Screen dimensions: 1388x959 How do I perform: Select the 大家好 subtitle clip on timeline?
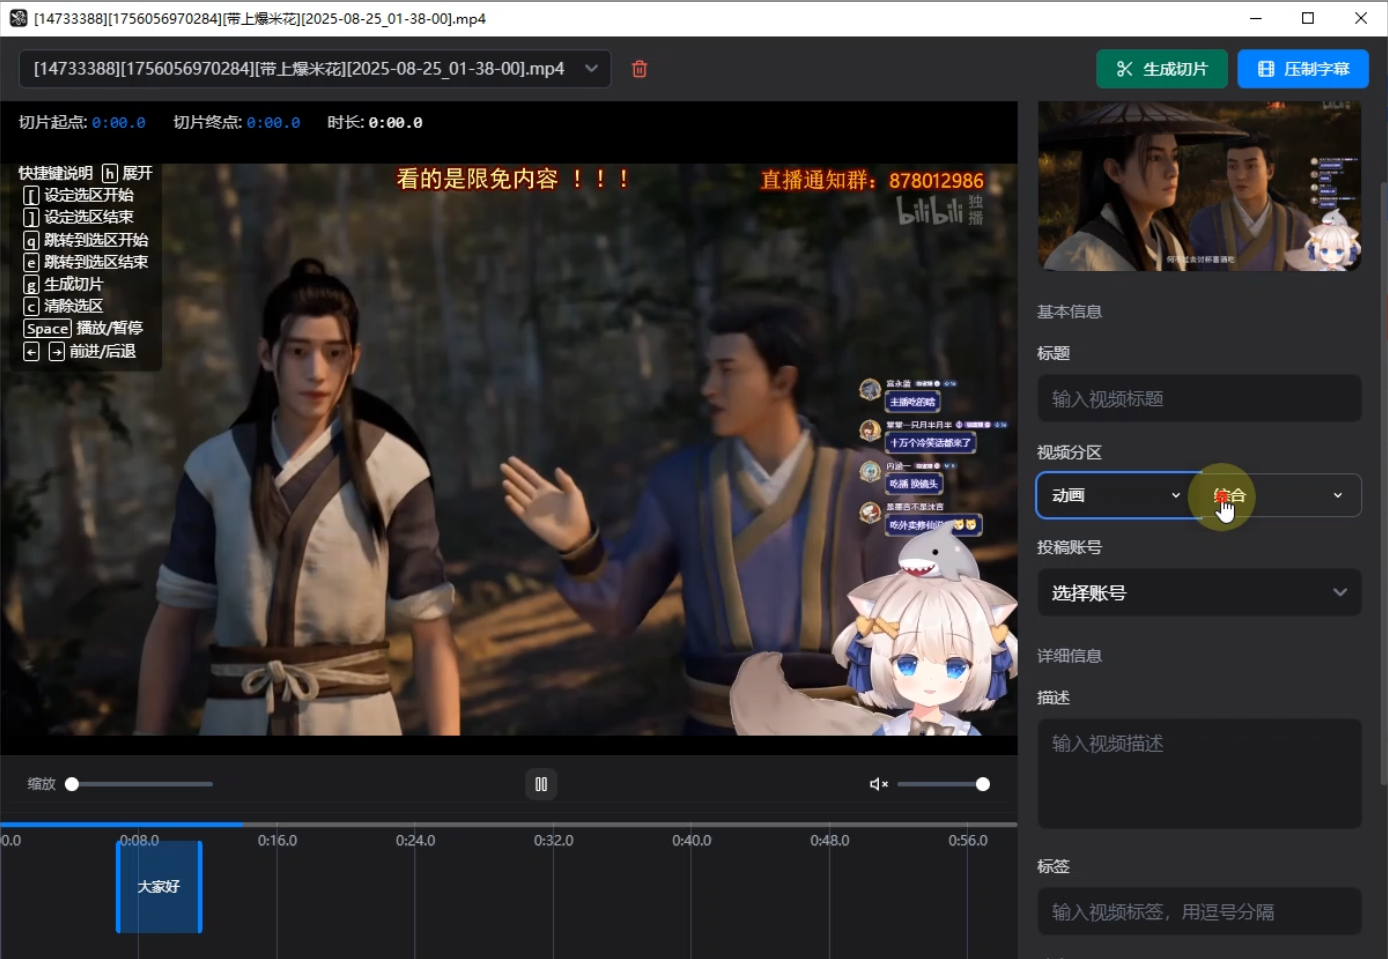[x=159, y=887]
